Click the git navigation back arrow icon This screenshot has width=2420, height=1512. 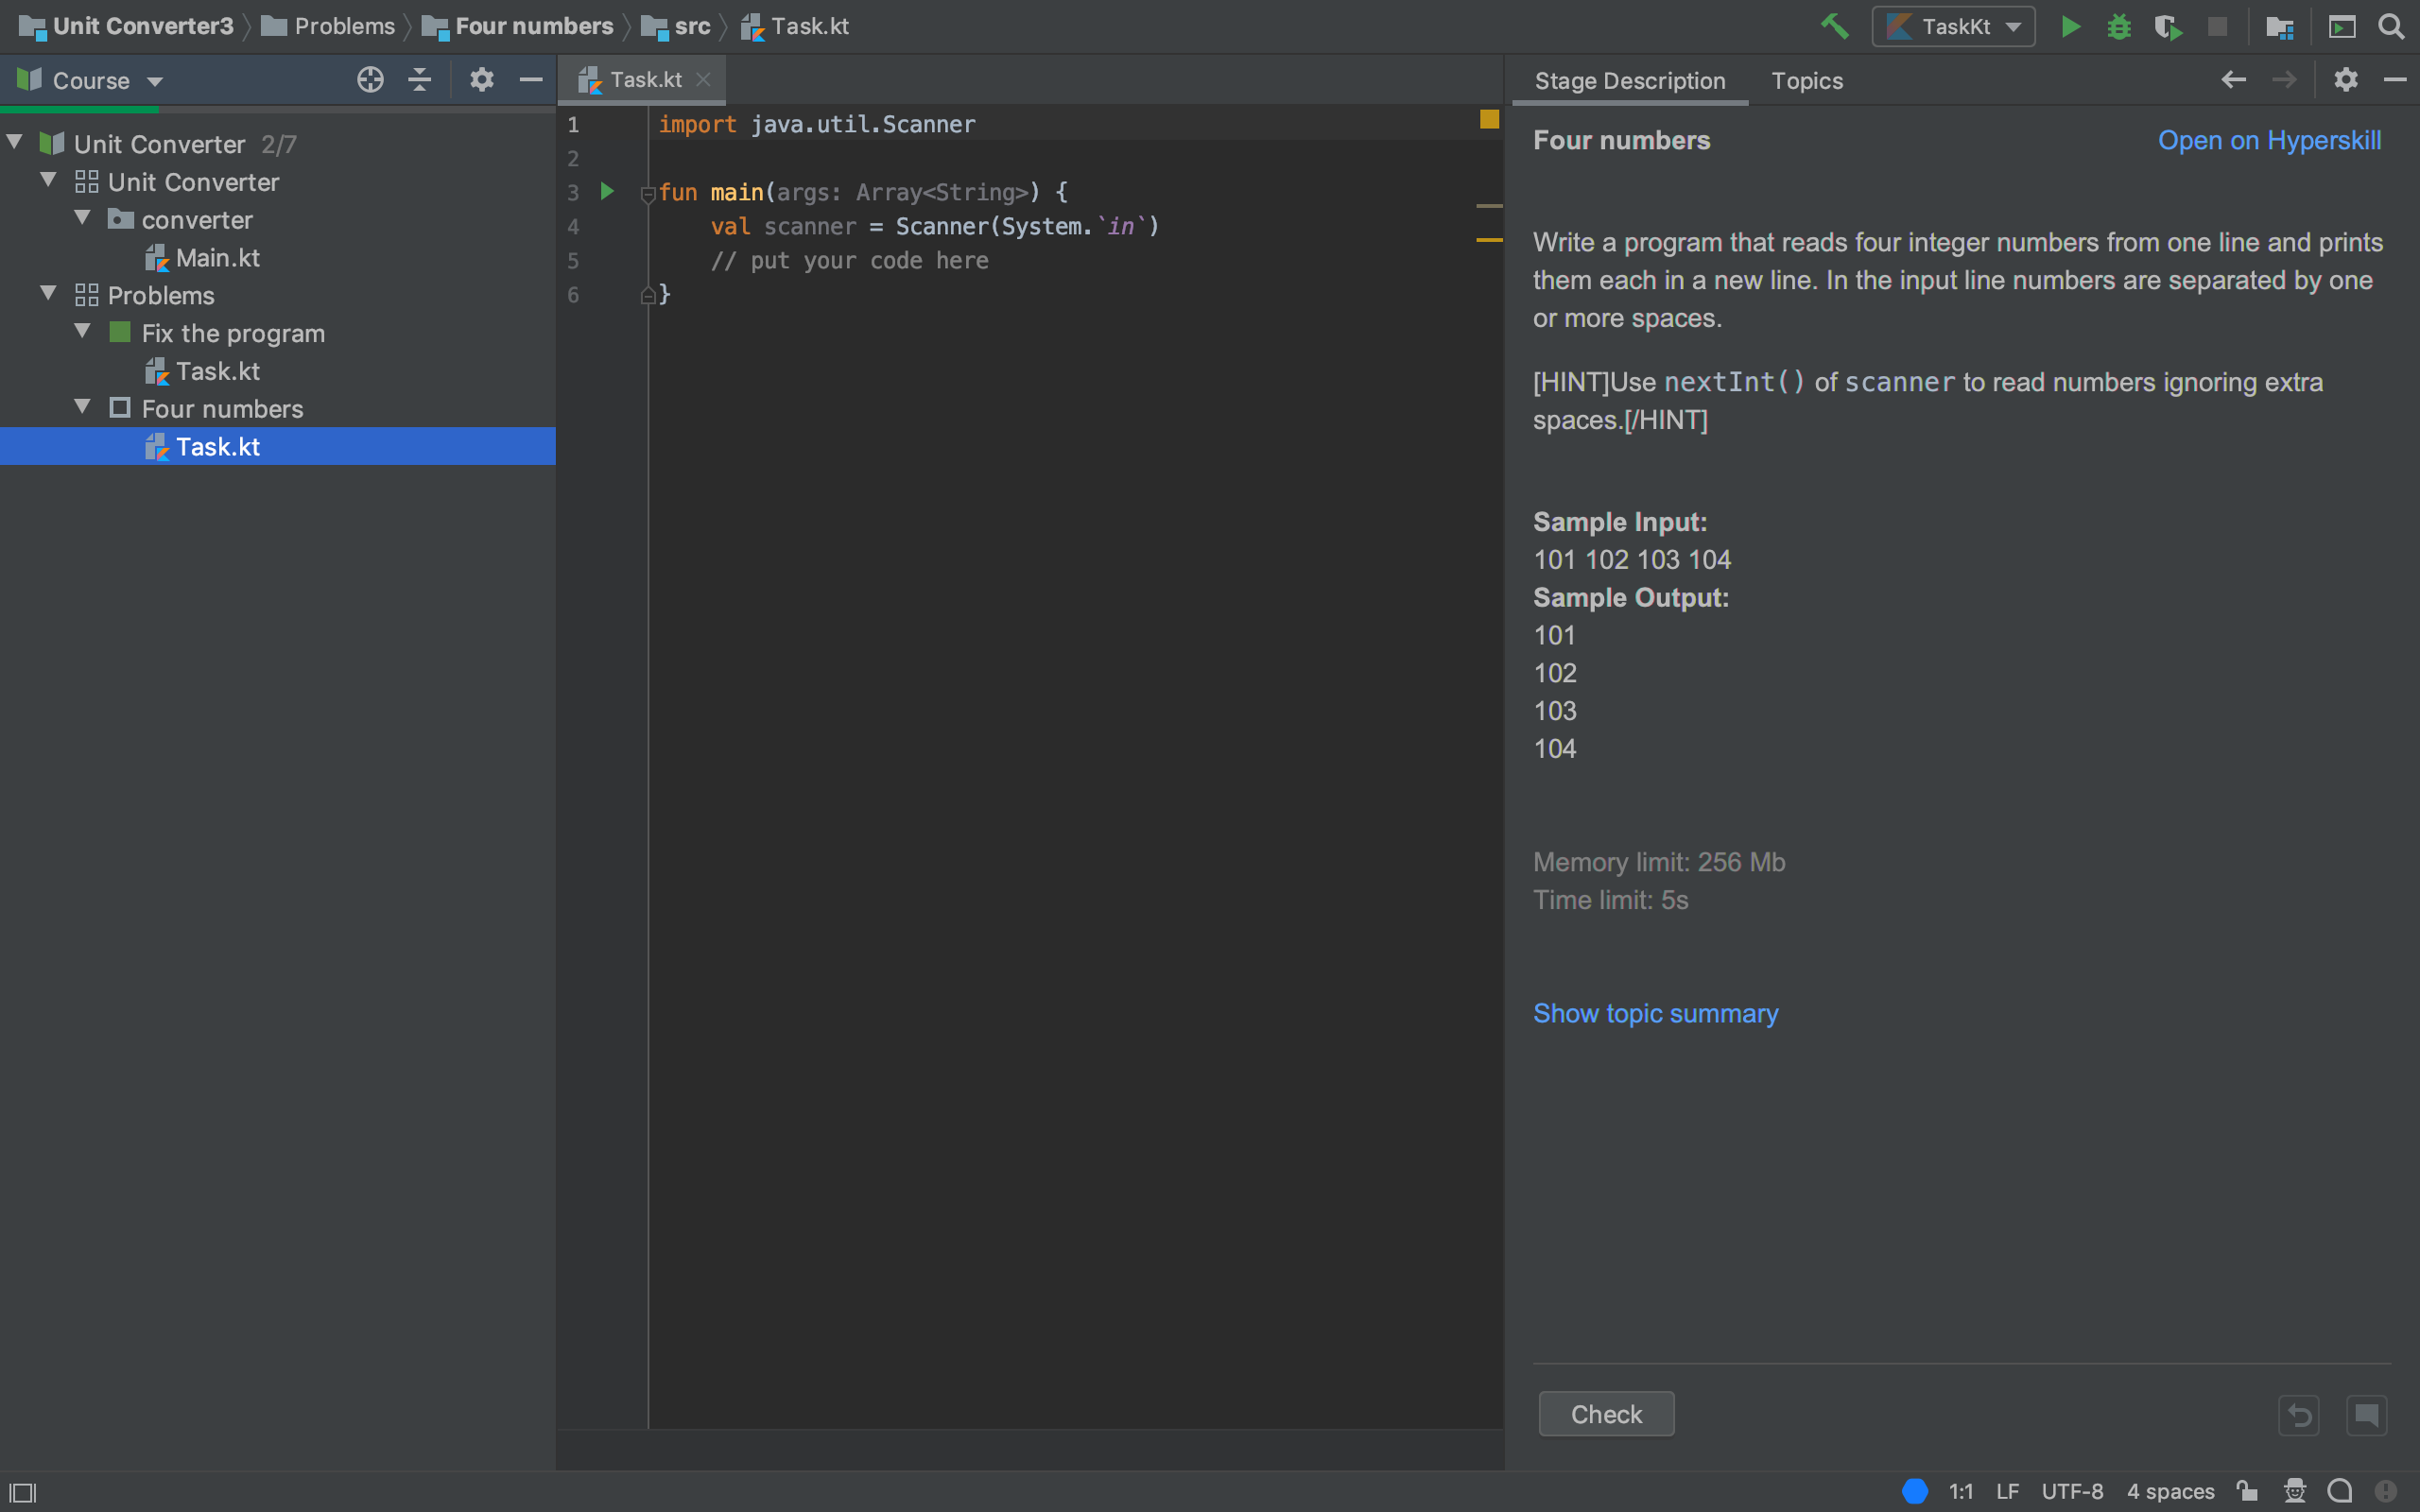[x=2236, y=78]
